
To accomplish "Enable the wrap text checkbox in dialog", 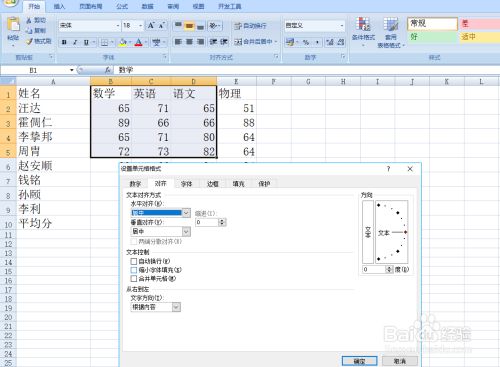I will 134,261.
